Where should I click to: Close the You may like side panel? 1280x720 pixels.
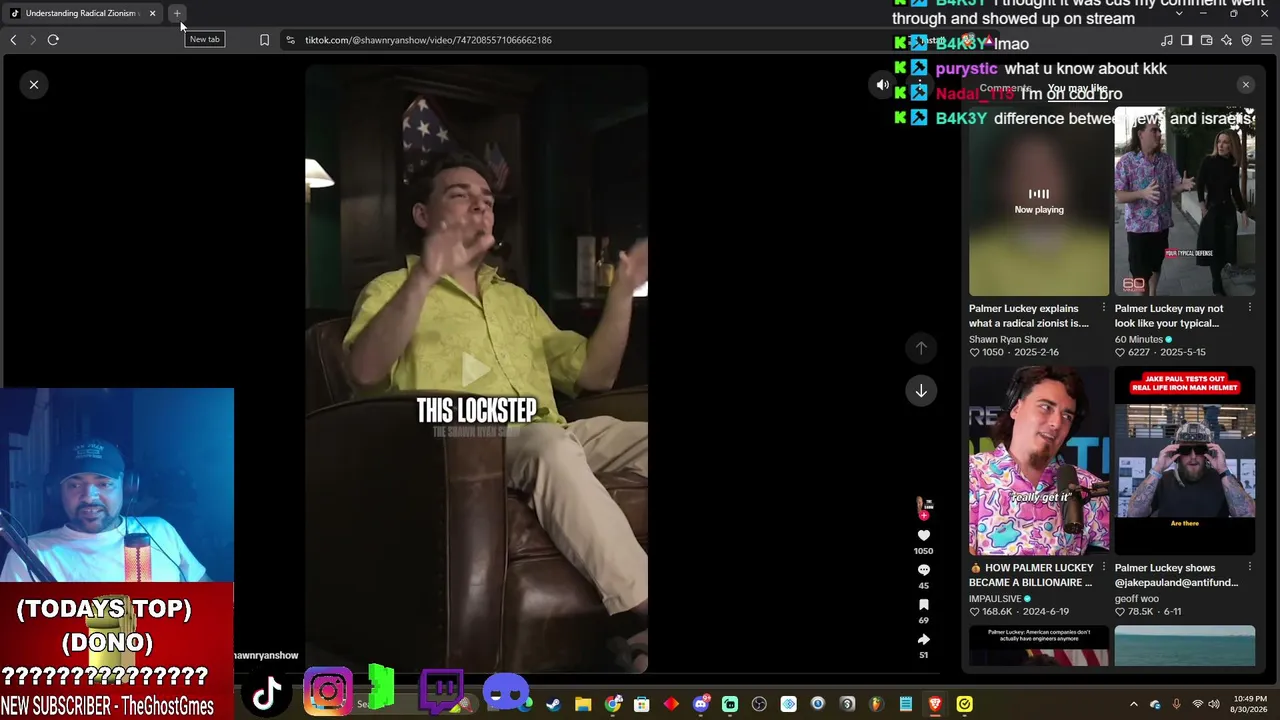point(1246,85)
